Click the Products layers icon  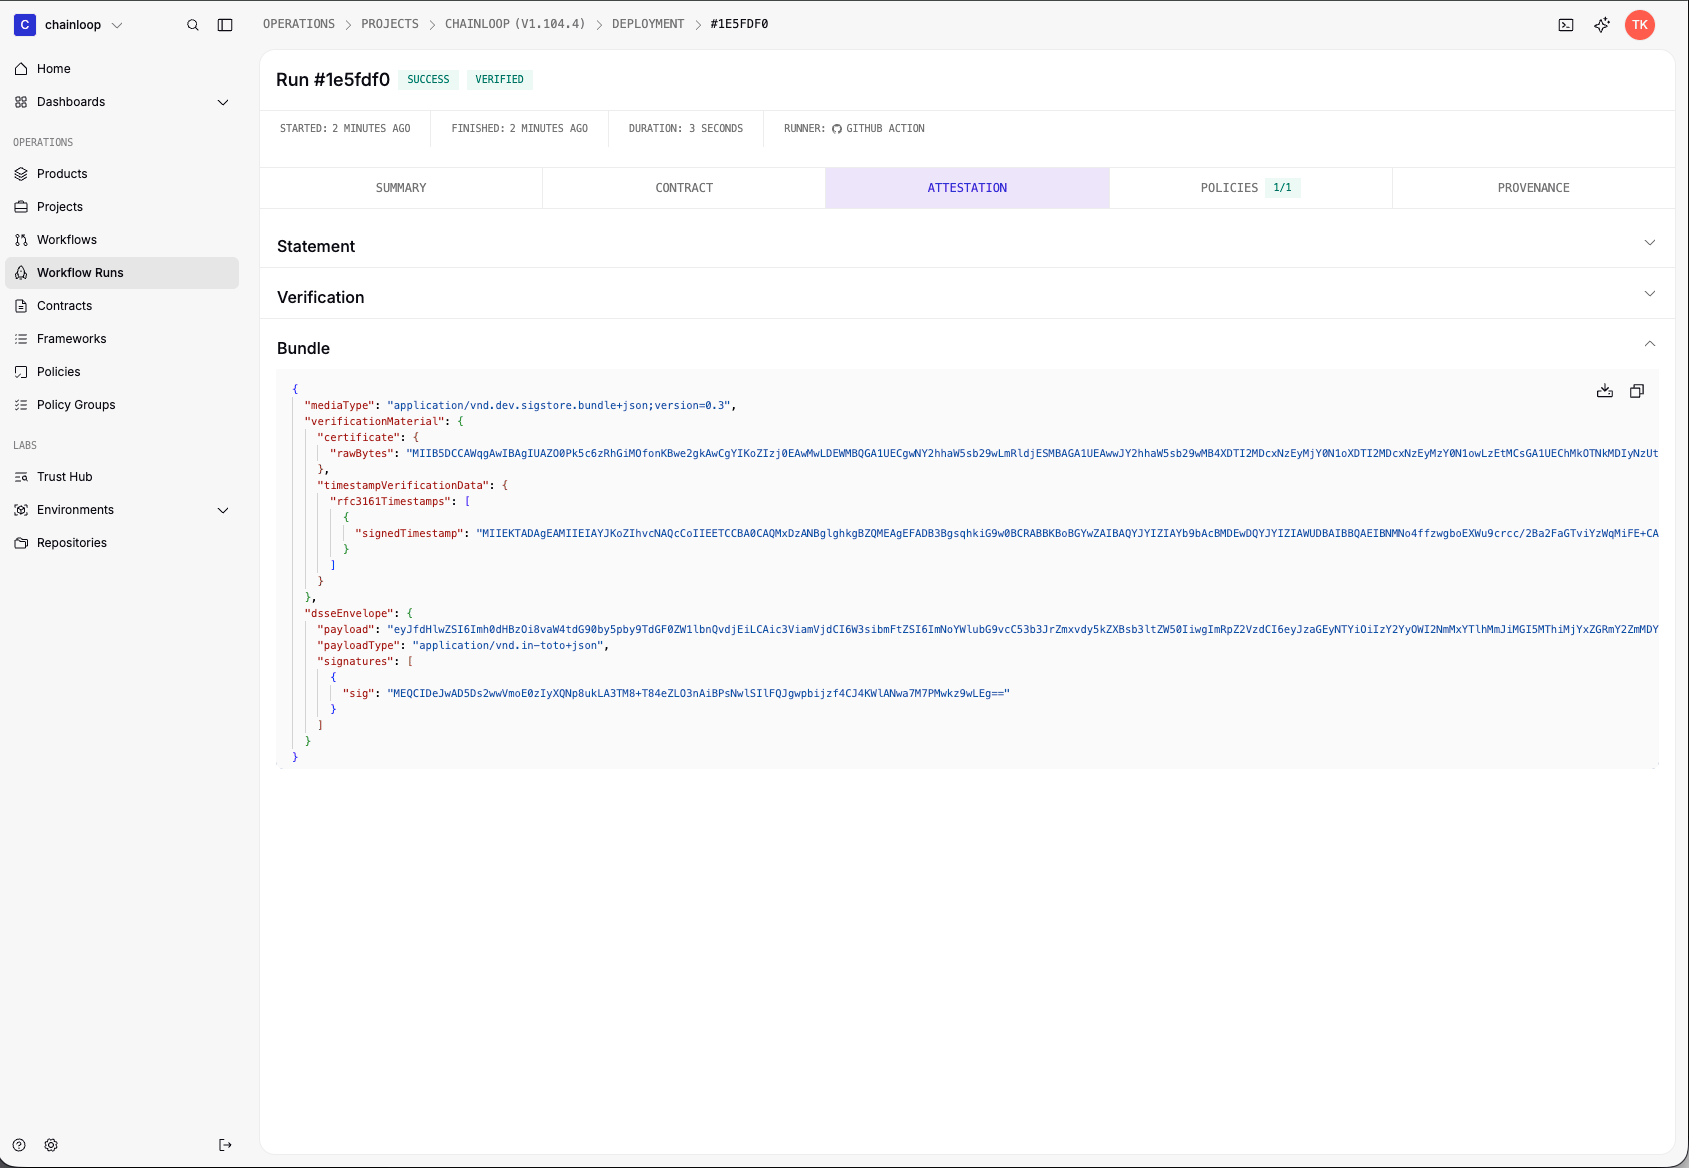(x=21, y=174)
